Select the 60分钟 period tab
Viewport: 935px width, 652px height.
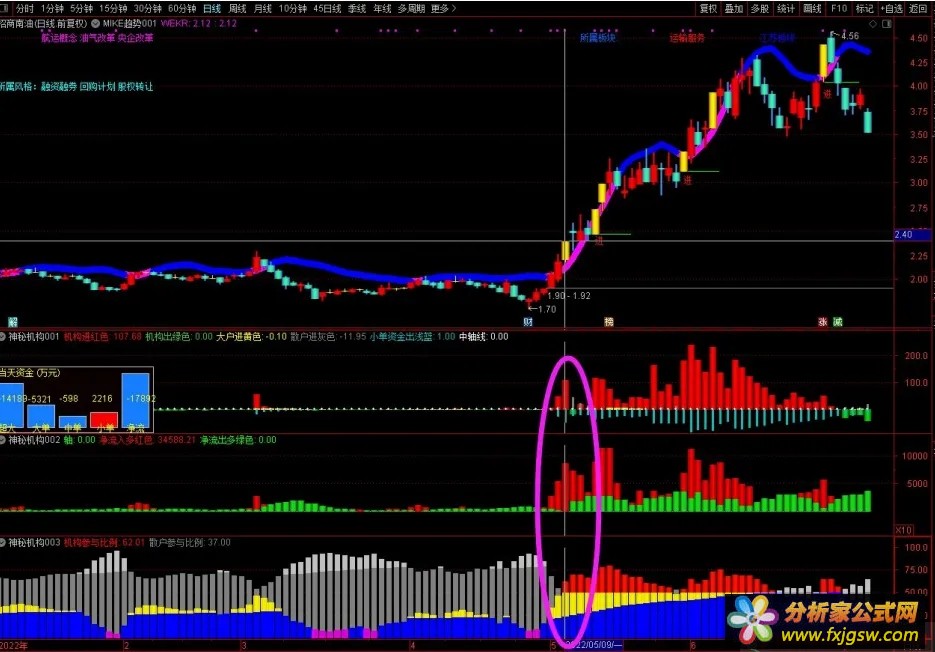[182, 8]
